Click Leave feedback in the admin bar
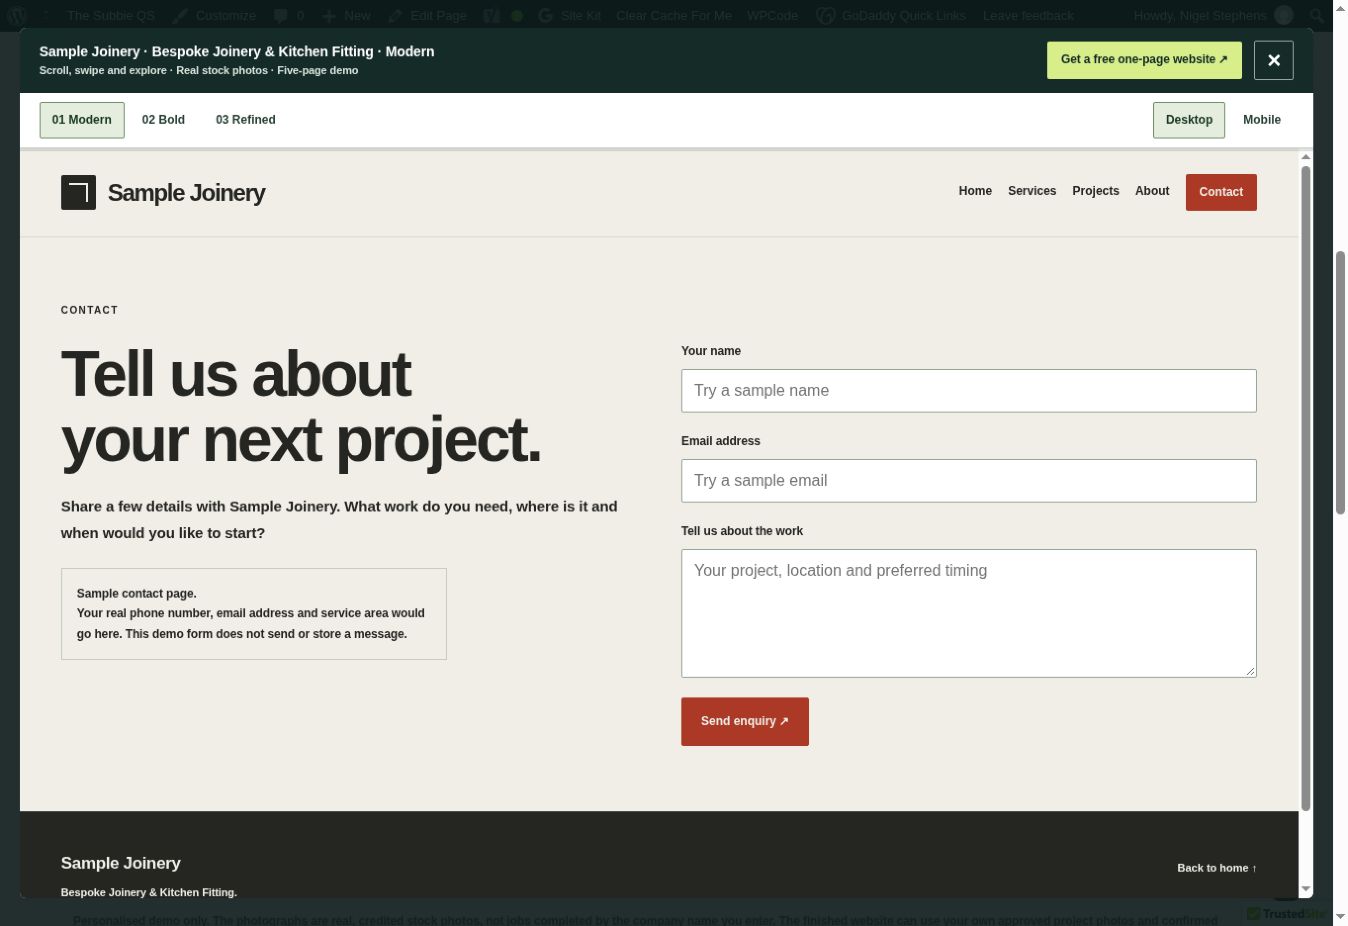Image resolution: width=1348 pixels, height=926 pixels. [1028, 15]
